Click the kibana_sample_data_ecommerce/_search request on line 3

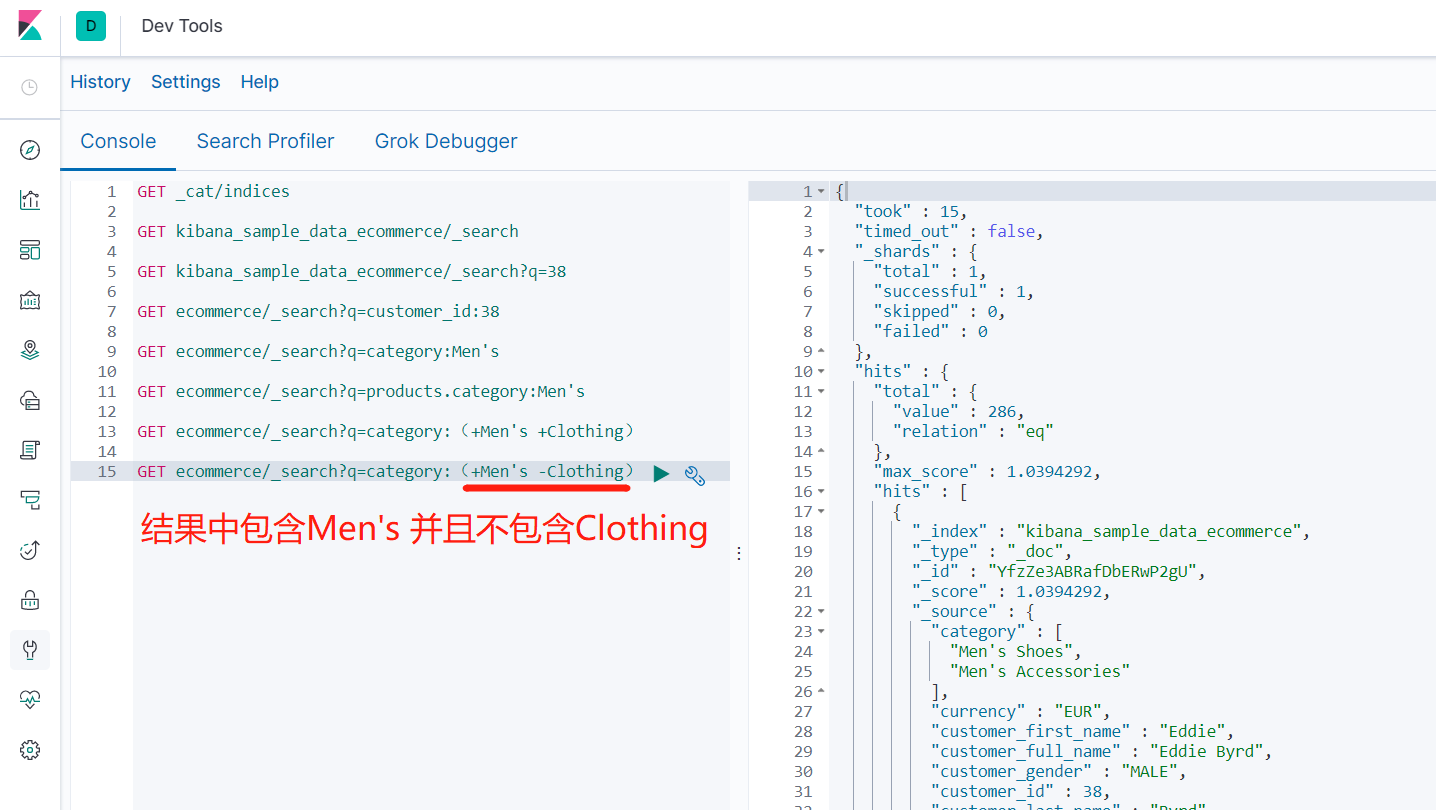tap(328, 231)
